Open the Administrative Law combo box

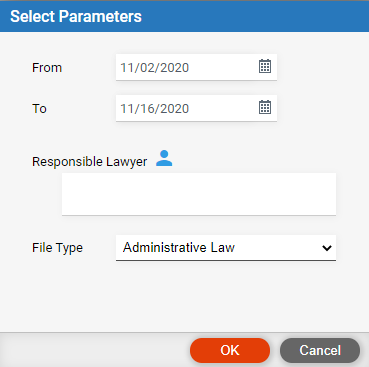tap(226, 248)
